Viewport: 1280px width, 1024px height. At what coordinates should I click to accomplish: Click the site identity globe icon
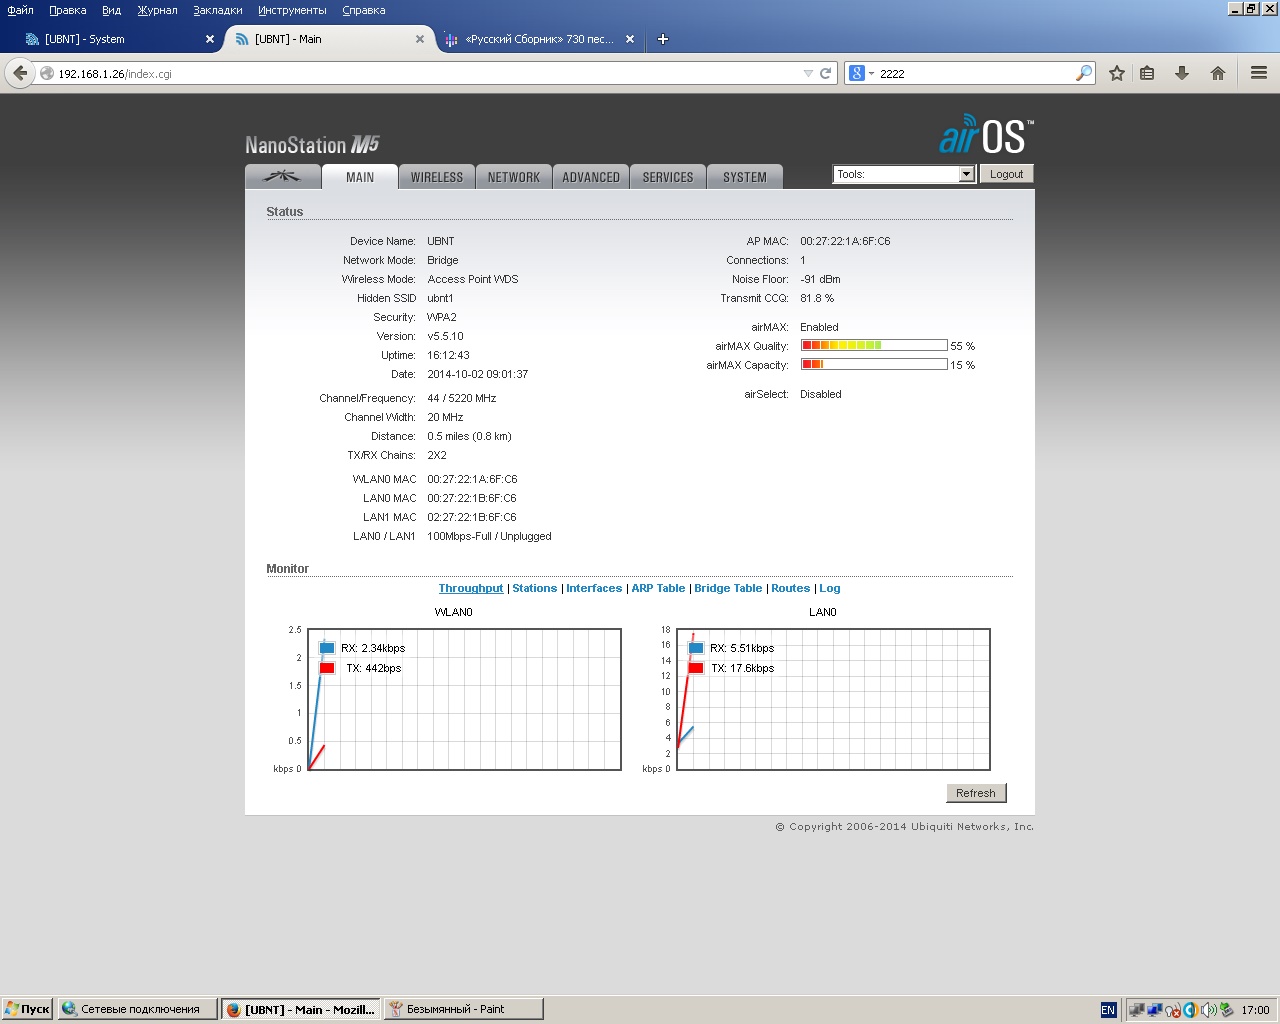point(46,73)
